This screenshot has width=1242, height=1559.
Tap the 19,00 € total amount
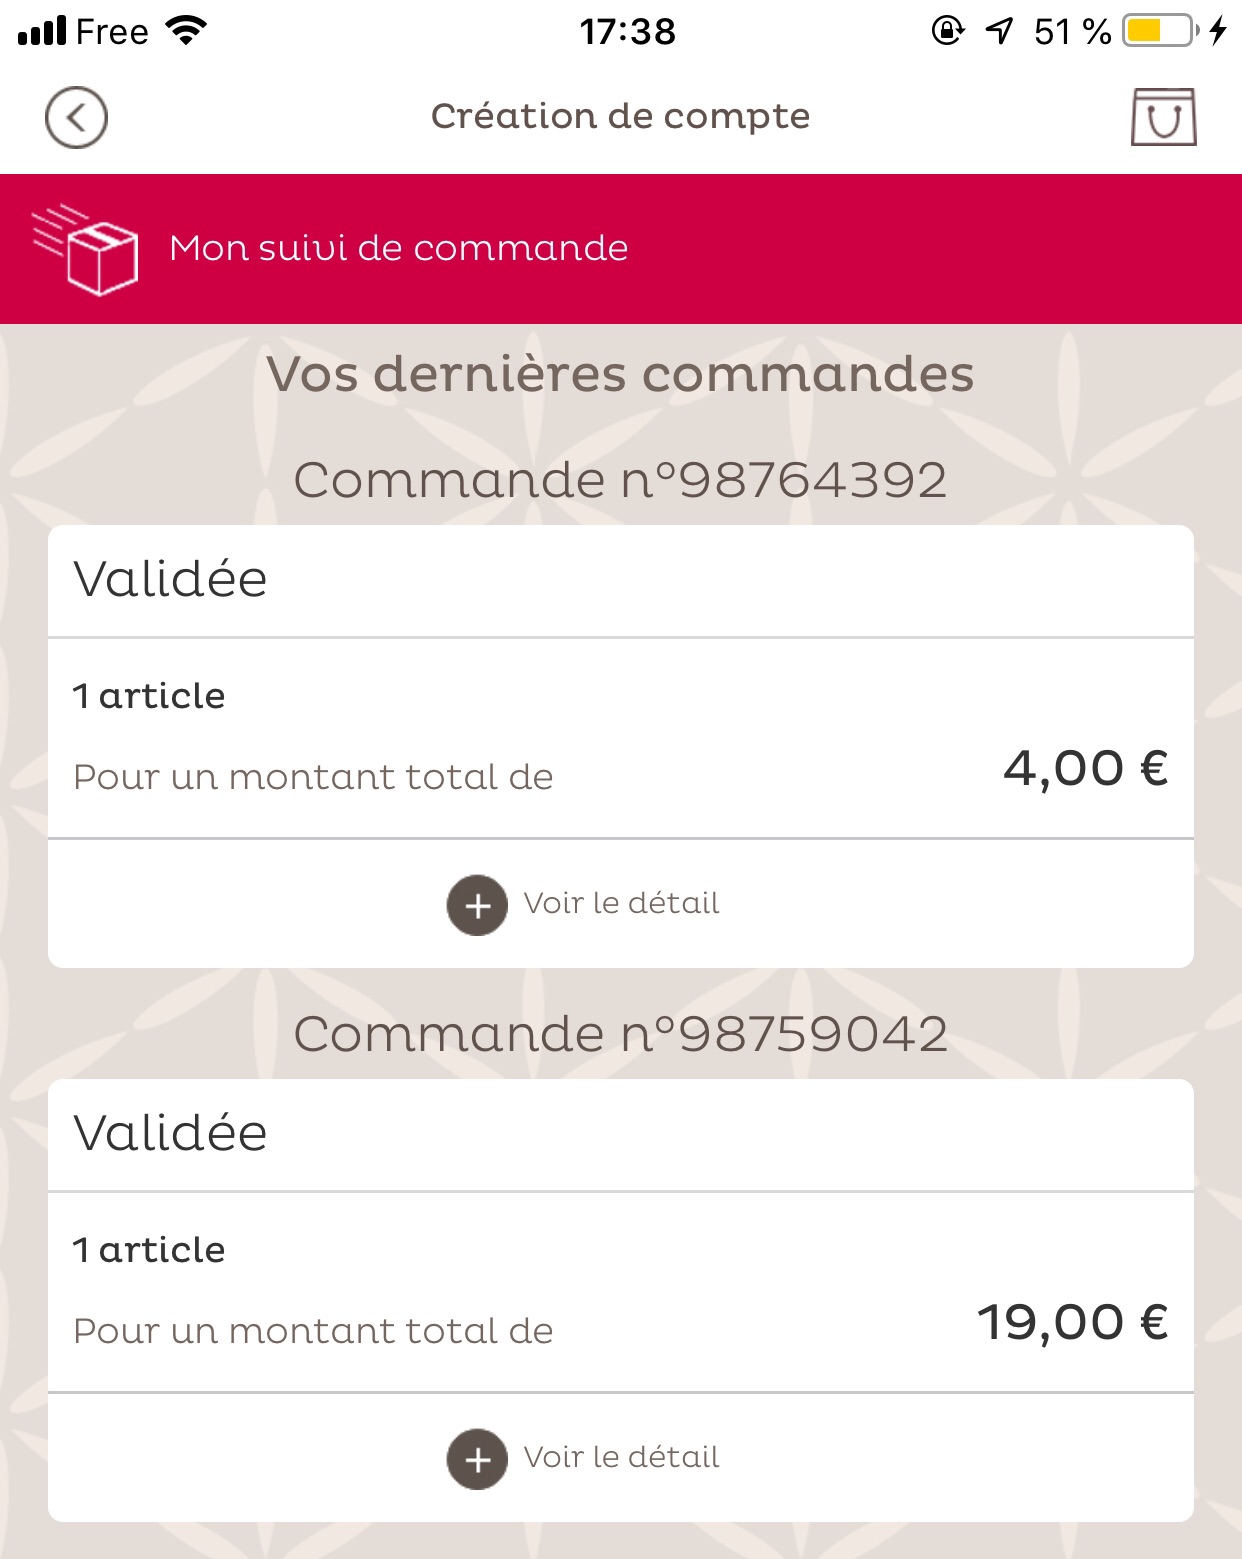pyautogui.click(x=1073, y=1323)
